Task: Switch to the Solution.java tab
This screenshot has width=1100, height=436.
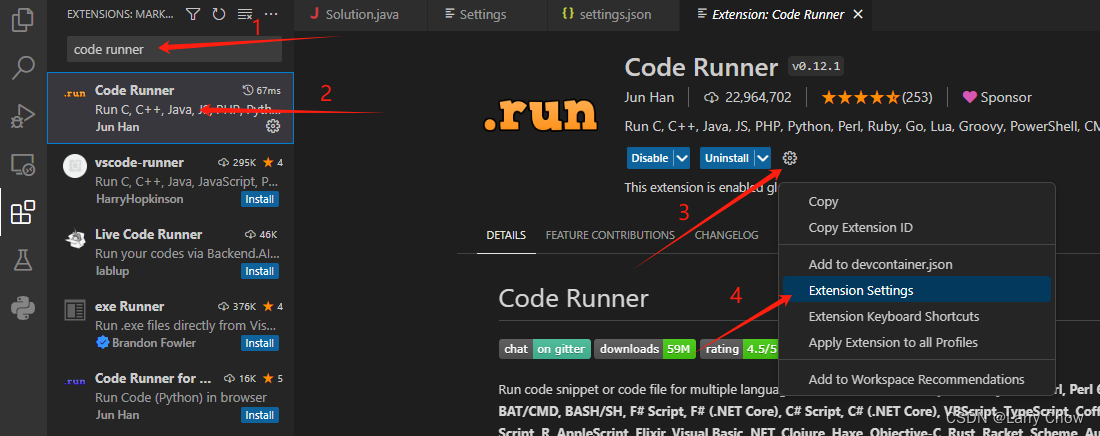Action: click(360, 14)
